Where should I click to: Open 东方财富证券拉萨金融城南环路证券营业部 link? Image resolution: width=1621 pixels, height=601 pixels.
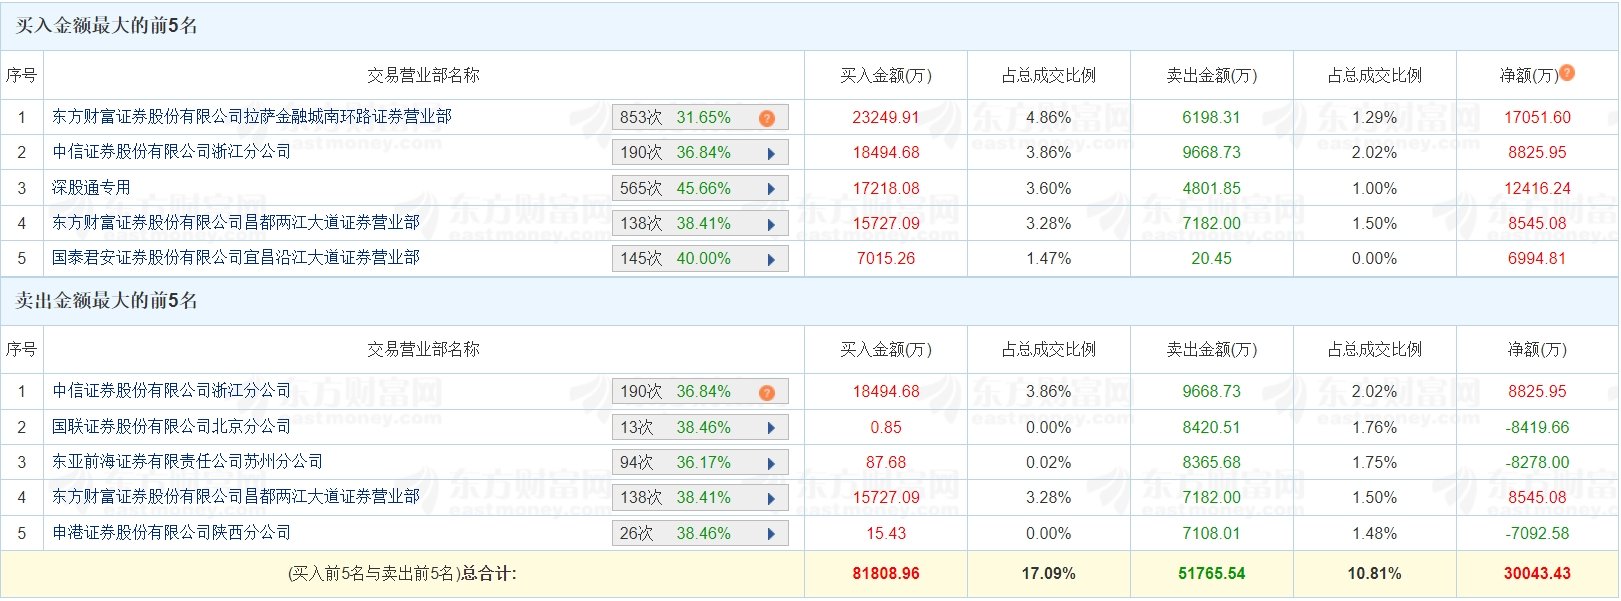(x=252, y=117)
